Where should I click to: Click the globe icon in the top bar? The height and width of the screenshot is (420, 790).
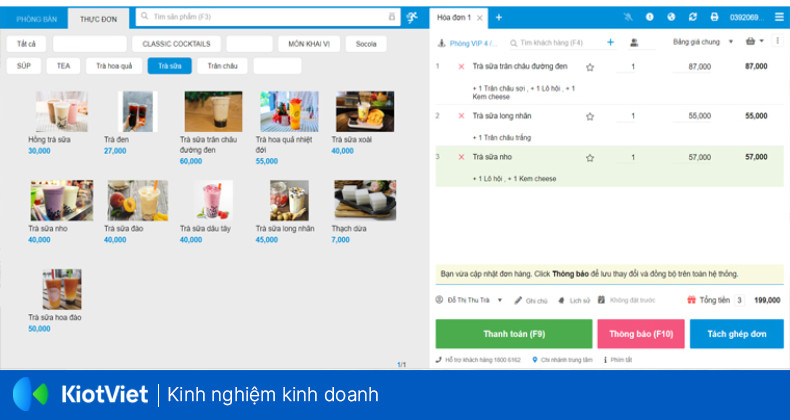click(x=671, y=17)
